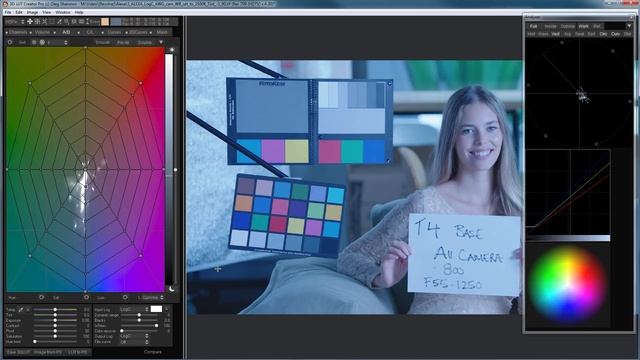Click the Lum circle reset icon
640x360 pixels.
[x=125, y=297]
